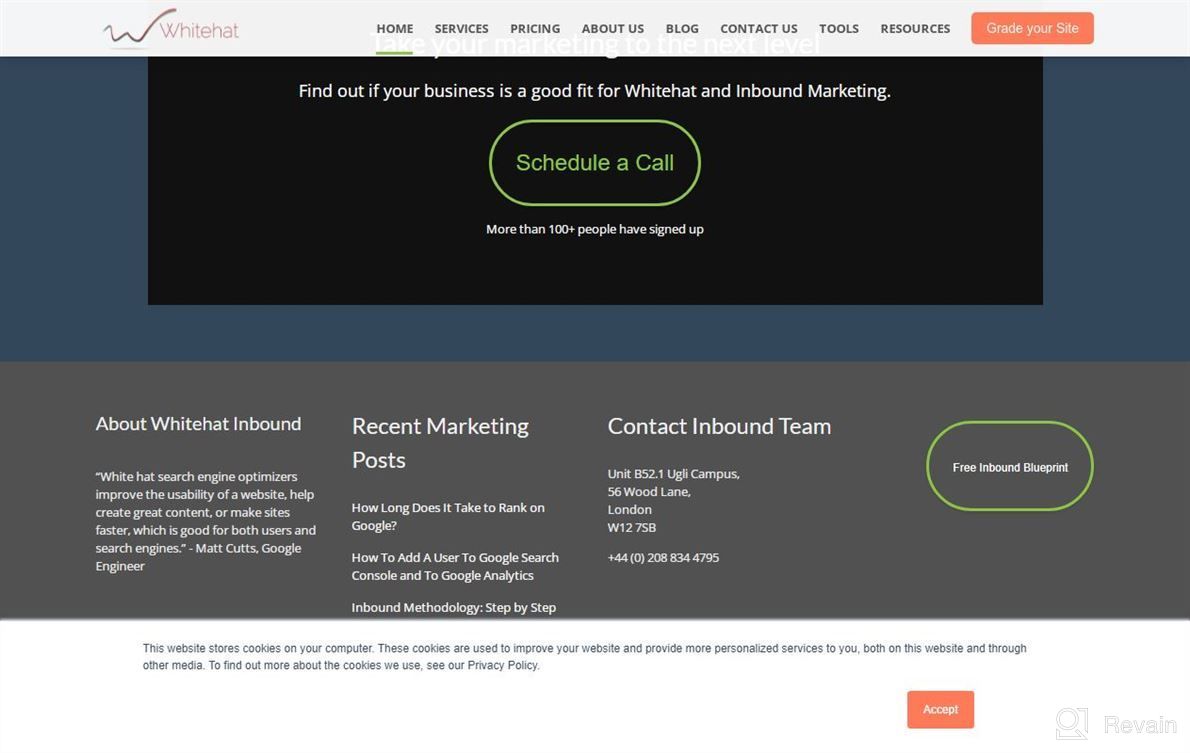Click the Privacy Policy link in cookie banner
Screen dimensions: 1190x753
(x=502, y=665)
